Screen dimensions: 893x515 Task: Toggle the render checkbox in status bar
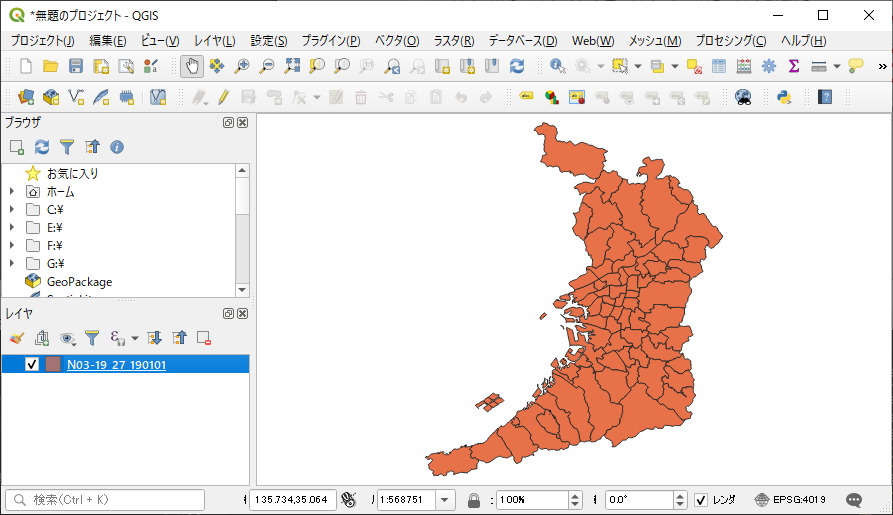tap(701, 499)
